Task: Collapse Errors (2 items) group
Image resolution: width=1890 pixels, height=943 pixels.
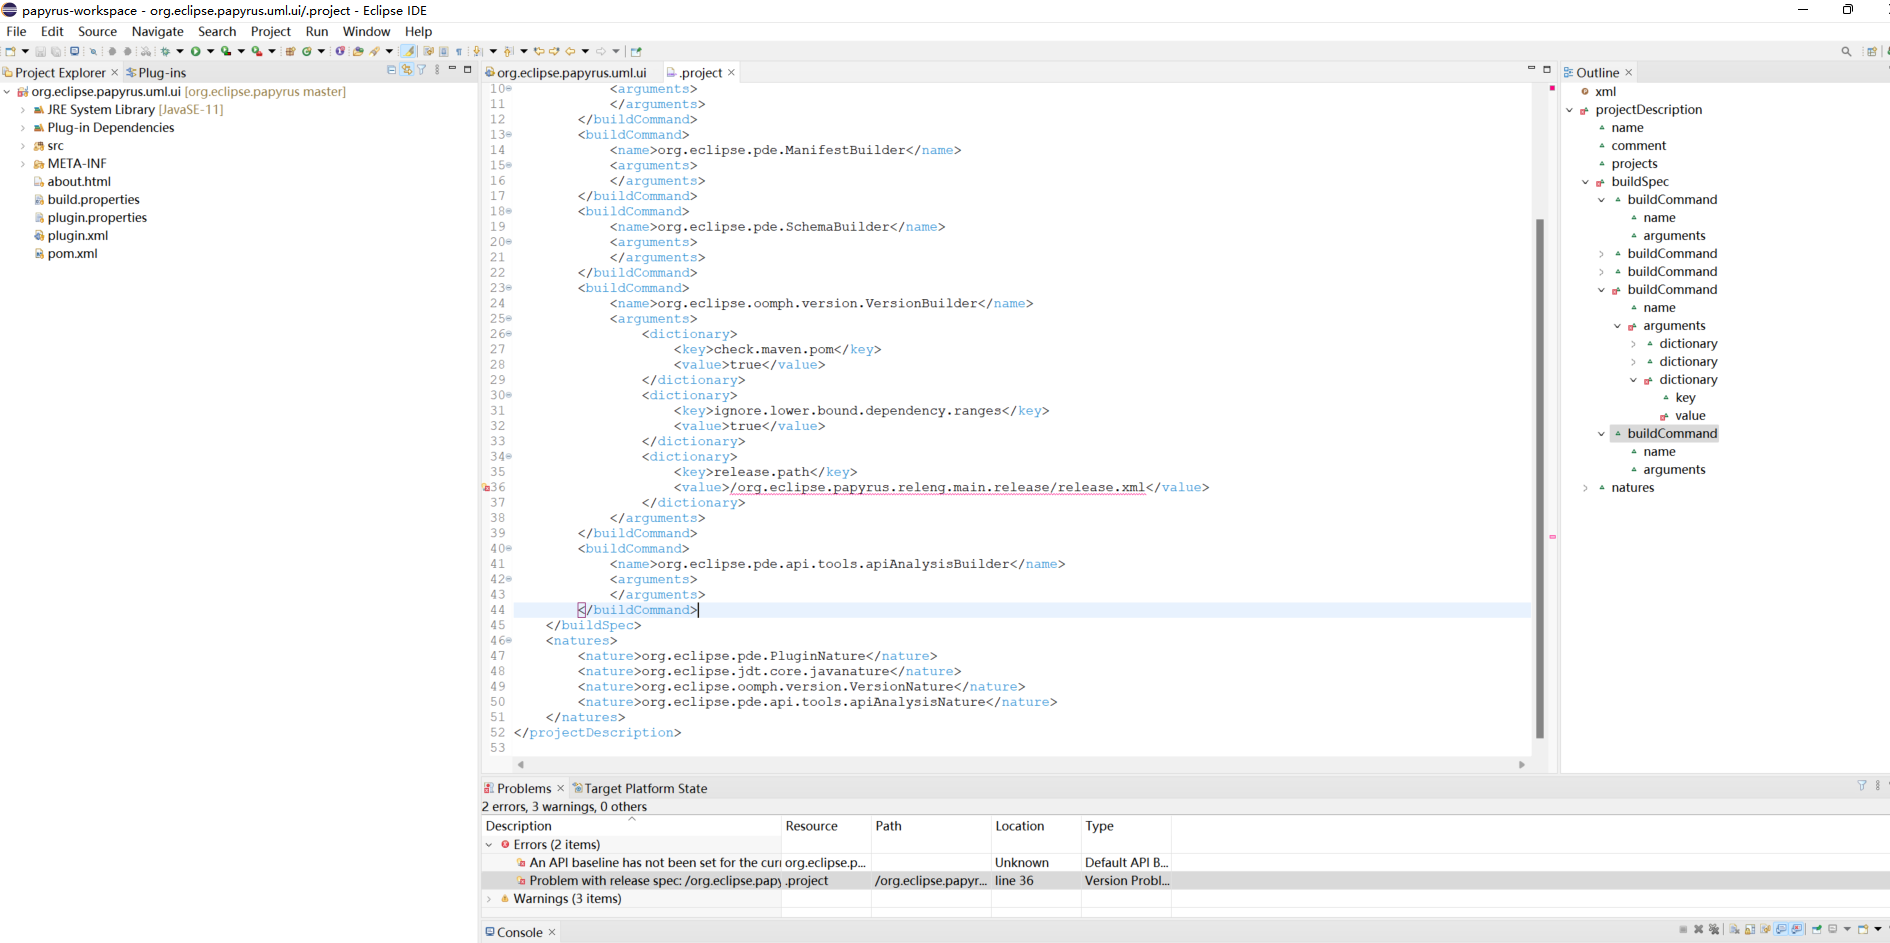Action: 489,845
